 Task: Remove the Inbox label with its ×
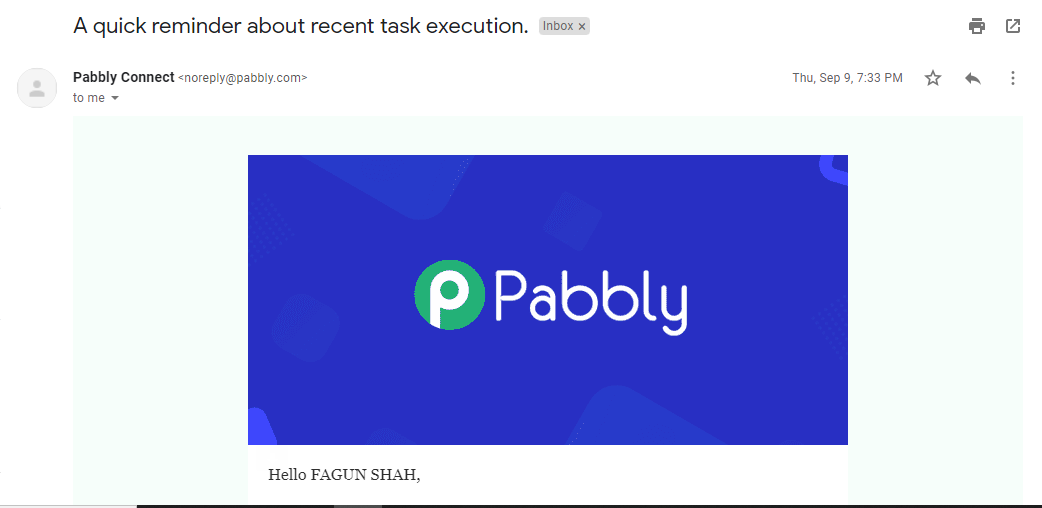coord(581,27)
